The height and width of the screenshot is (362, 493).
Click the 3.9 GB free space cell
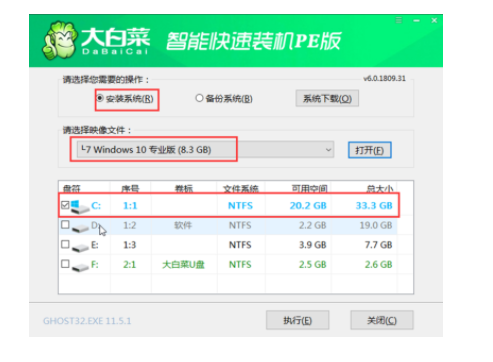[312, 245]
